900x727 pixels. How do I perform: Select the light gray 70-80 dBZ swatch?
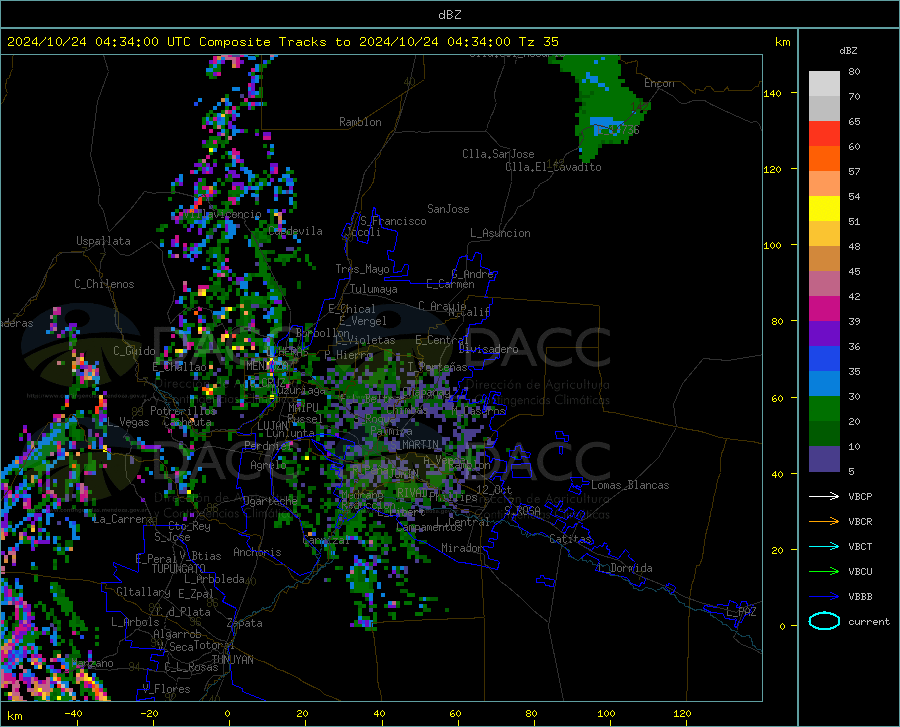click(824, 84)
